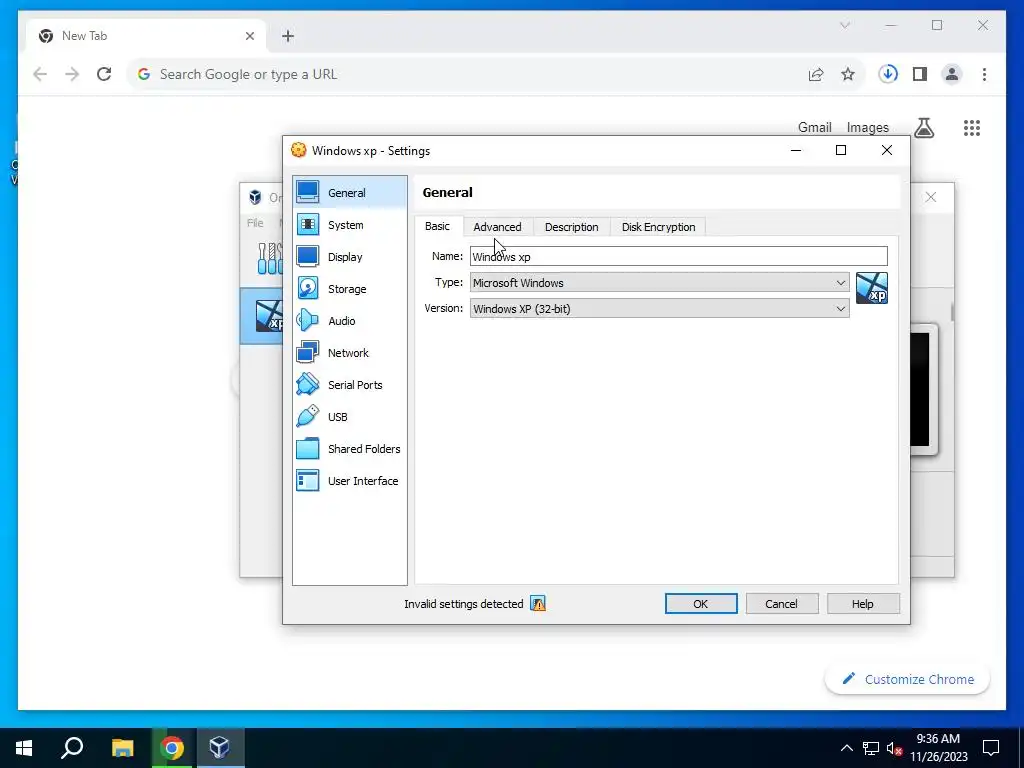Open the Network settings icon
The width and height of the screenshot is (1024, 768).
click(x=308, y=352)
